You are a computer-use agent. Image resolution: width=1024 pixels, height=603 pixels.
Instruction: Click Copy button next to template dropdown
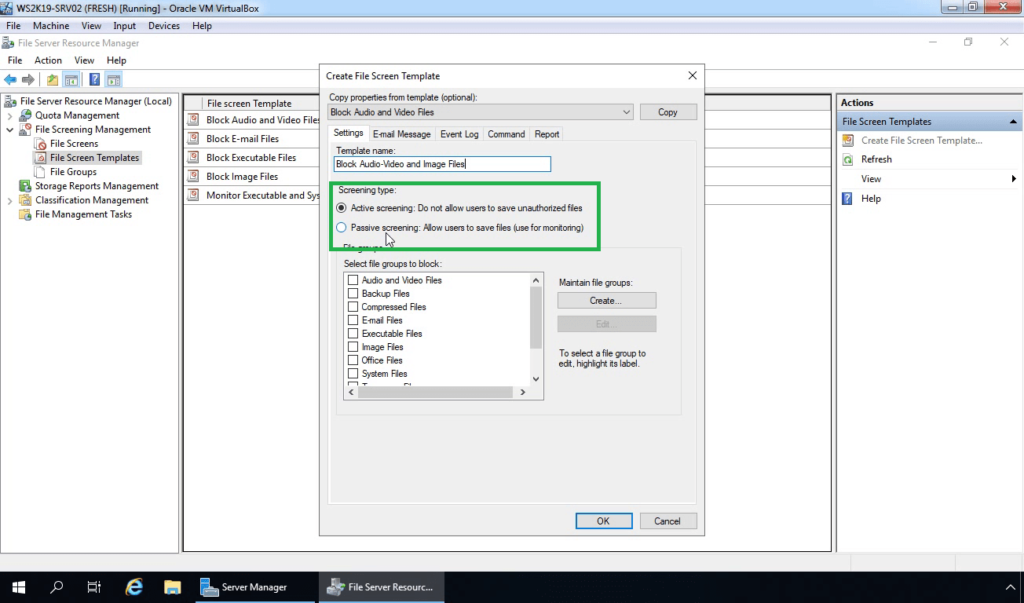click(x=668, y=112)
